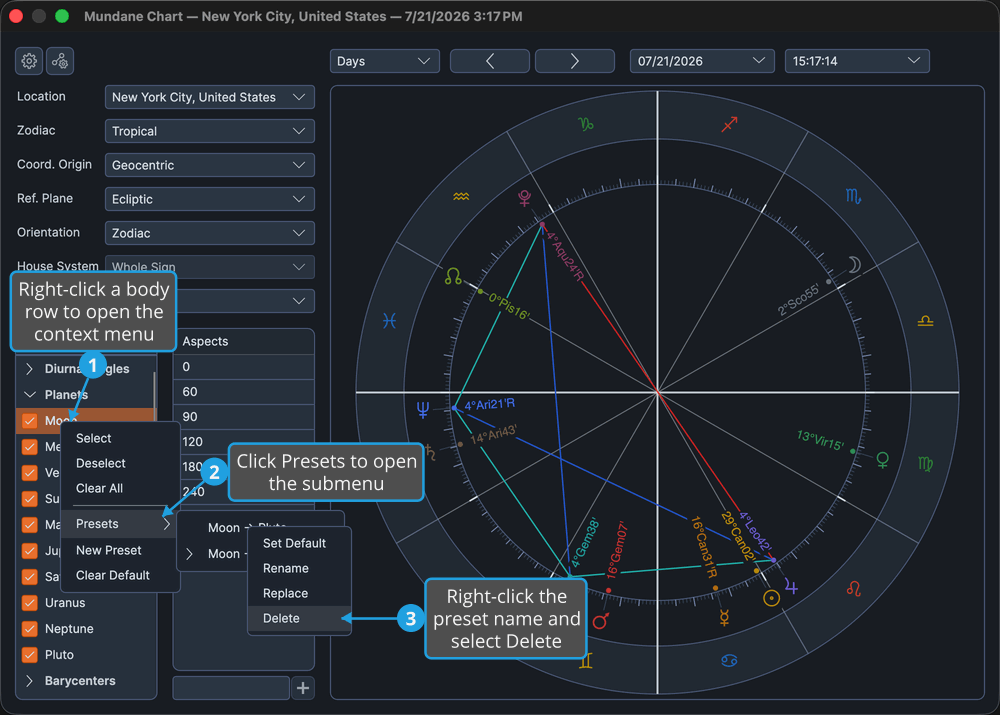Expand the Barycenters tree group
The height and width of the screenshot is (715, 1000).
pos(29,681)
